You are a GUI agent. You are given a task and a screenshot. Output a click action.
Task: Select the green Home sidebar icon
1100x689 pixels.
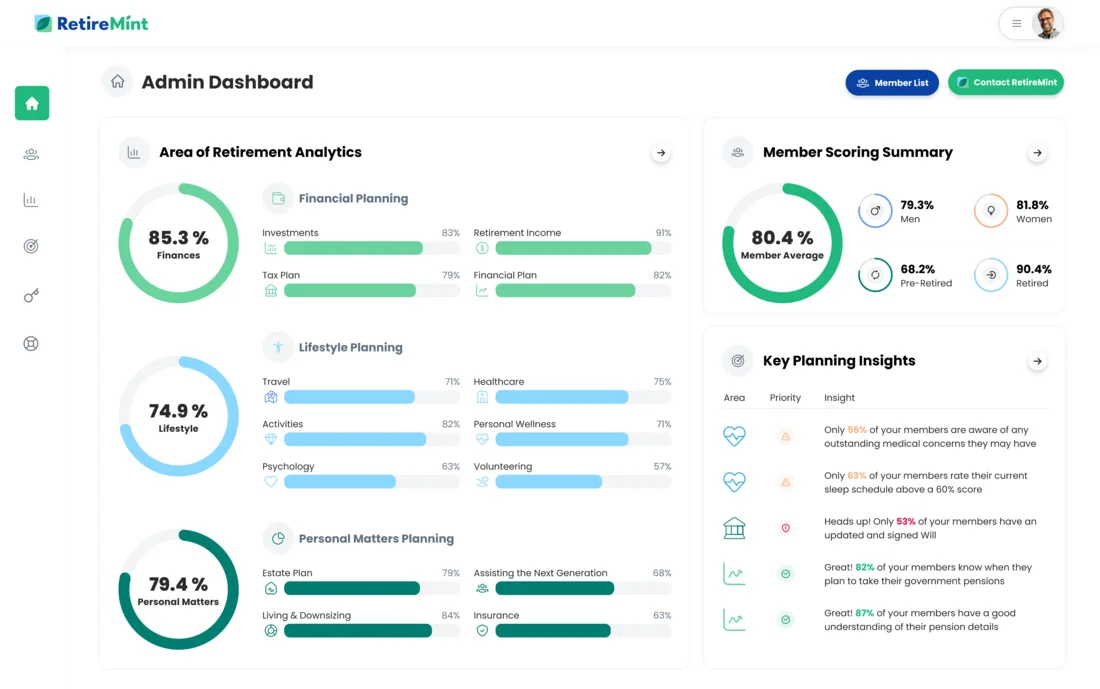(32, 103)
